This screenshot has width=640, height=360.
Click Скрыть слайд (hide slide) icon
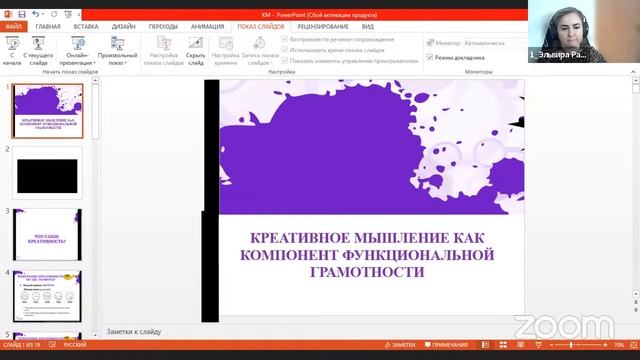pos(196,43)
